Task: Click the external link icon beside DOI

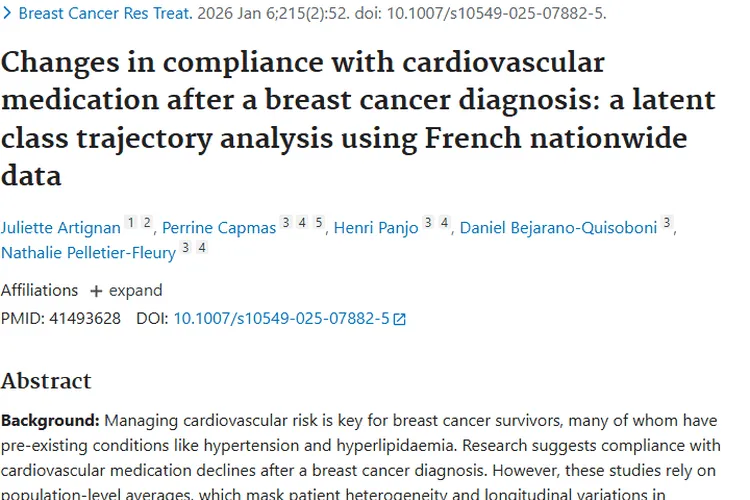Action: 400,320
